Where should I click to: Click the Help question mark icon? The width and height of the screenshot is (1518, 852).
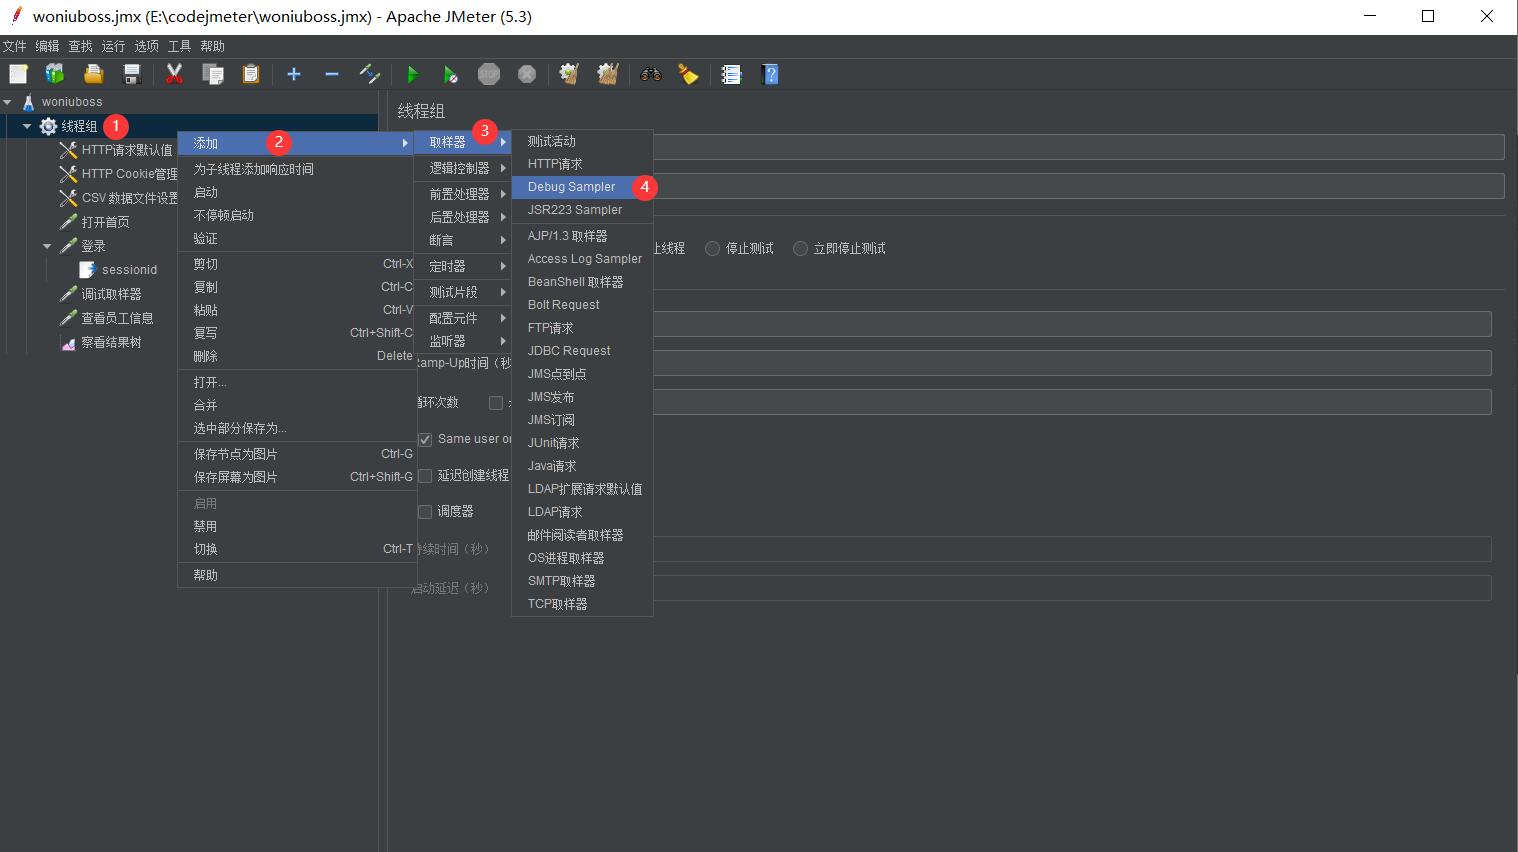click(x=769, y=74)
